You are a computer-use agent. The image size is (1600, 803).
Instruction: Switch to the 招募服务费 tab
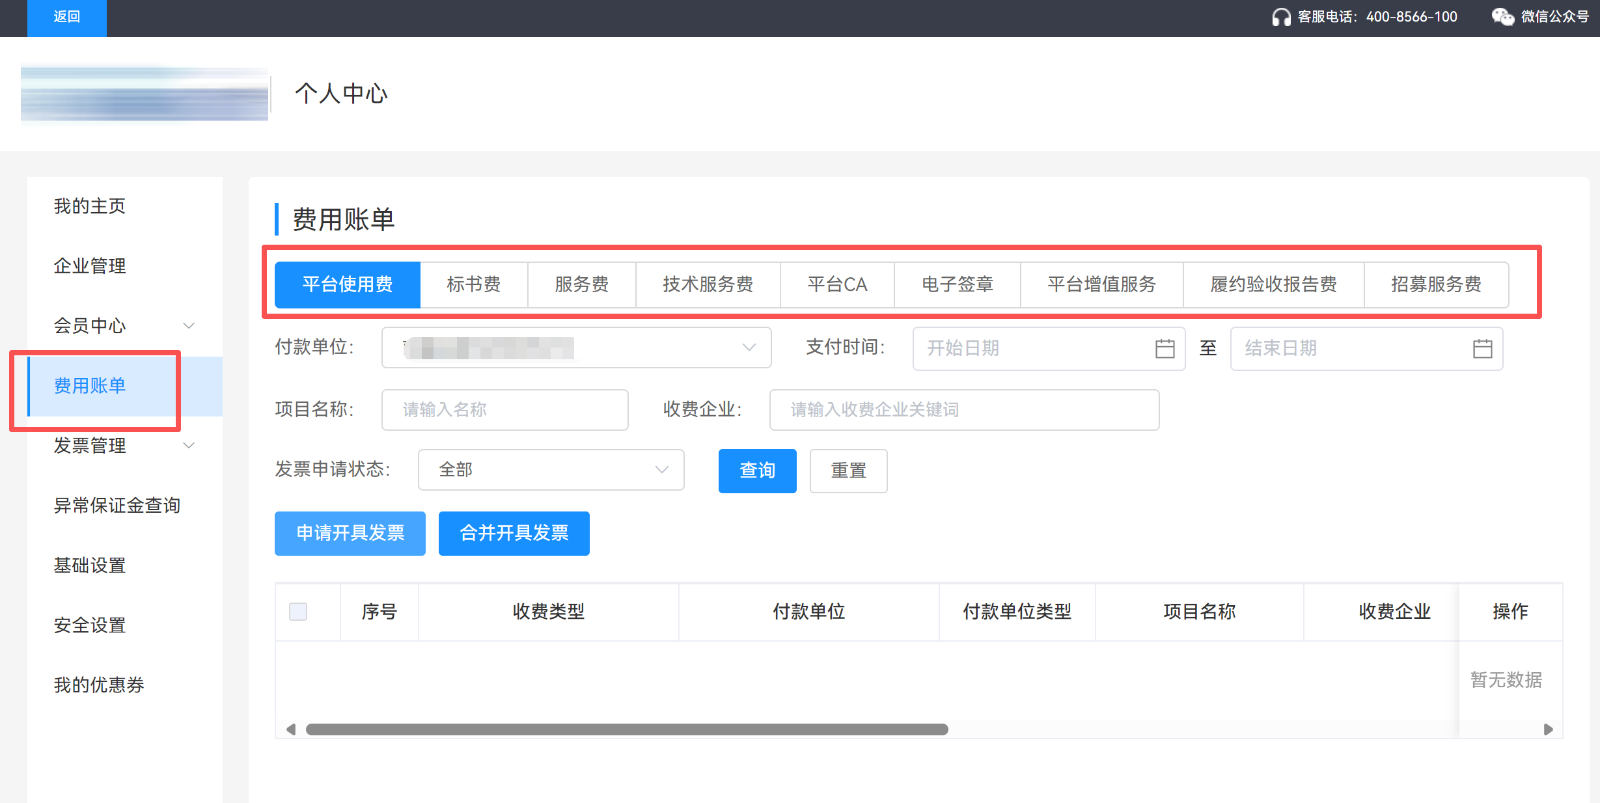1437,285
